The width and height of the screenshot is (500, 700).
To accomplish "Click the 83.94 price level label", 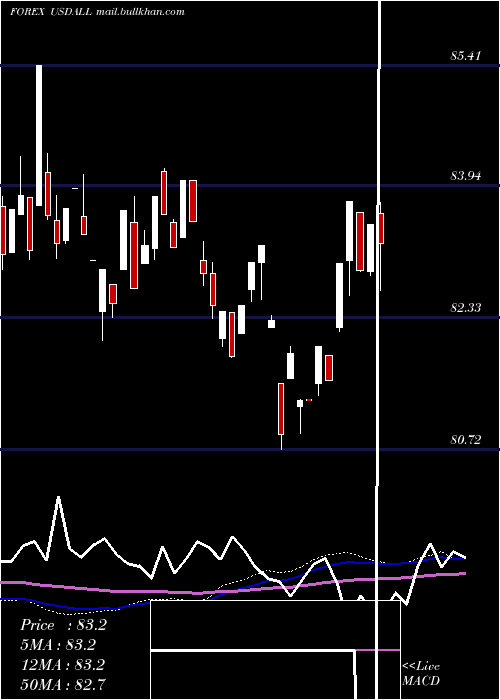I will 466,176.
